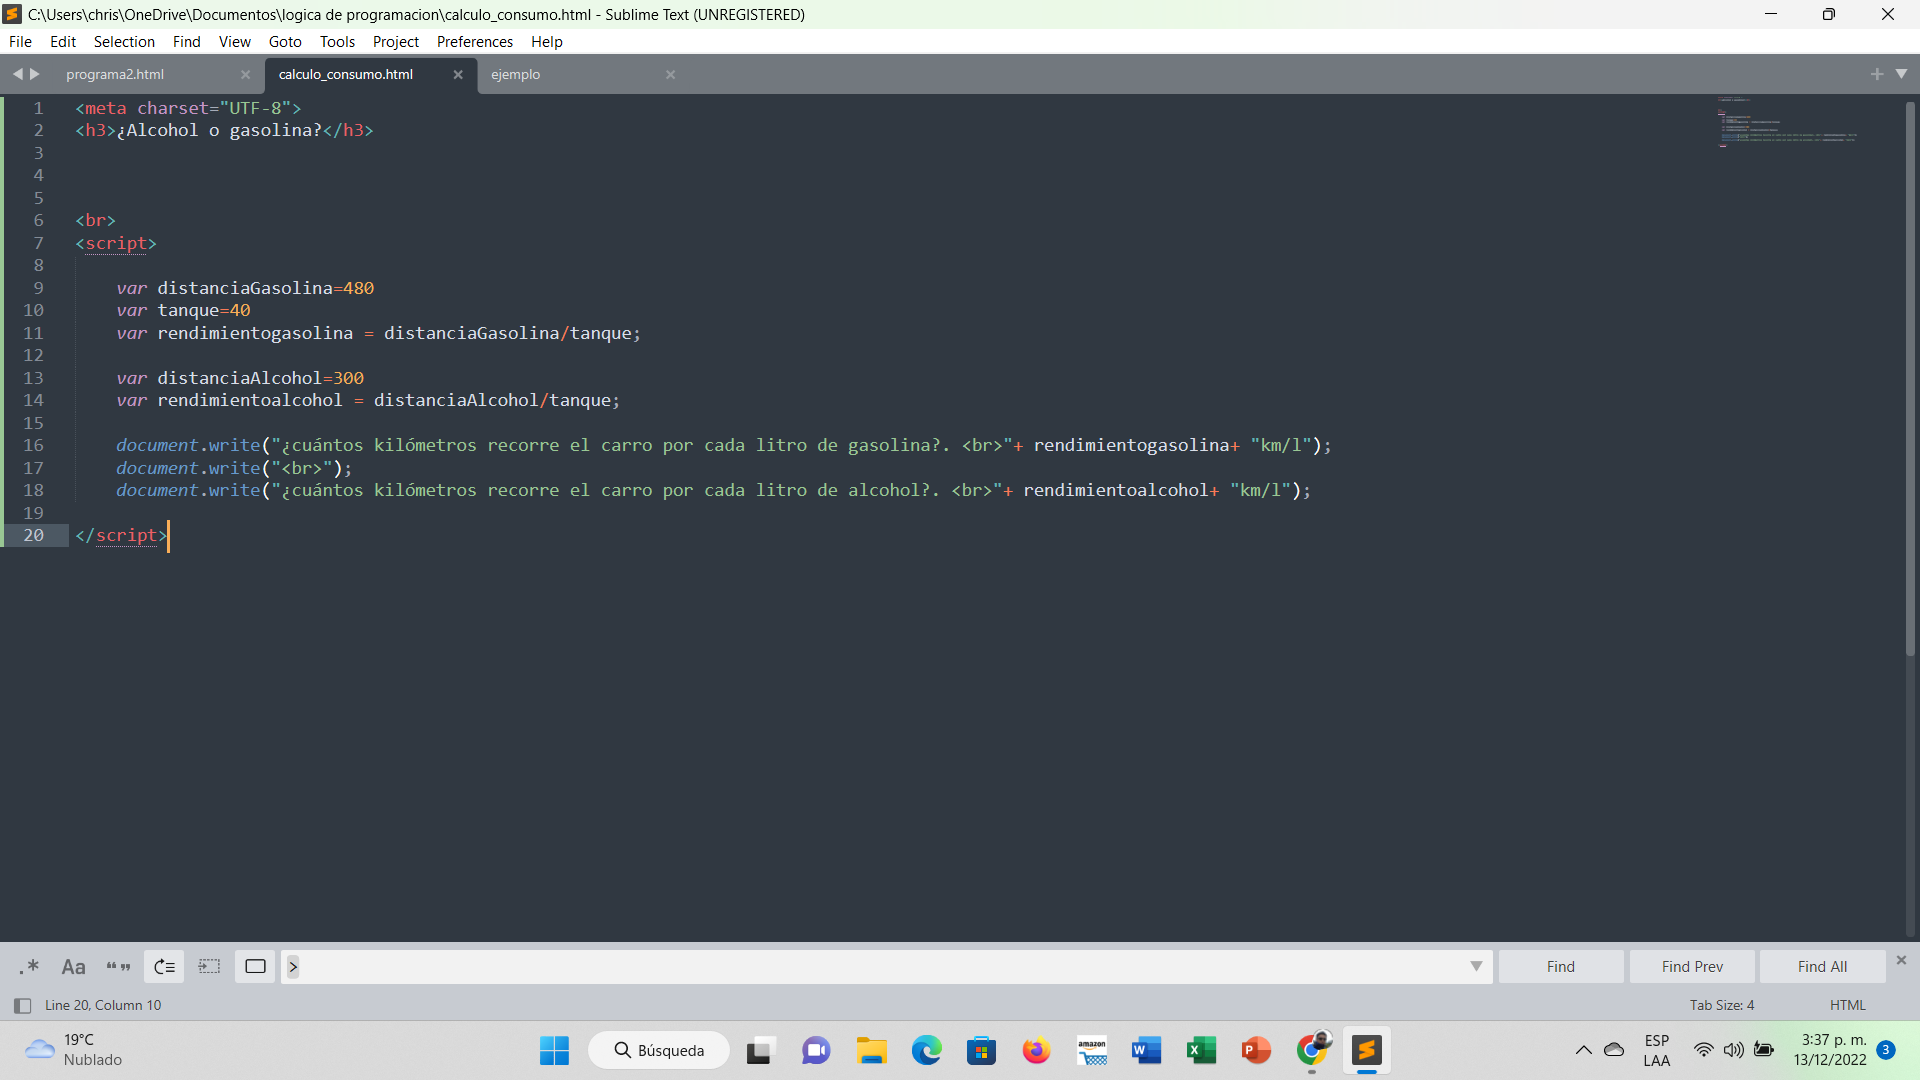Open Microsoft Store from taskbar
The height and width of the screenshot is (1080, 1920).
[x=982, y=1051]
